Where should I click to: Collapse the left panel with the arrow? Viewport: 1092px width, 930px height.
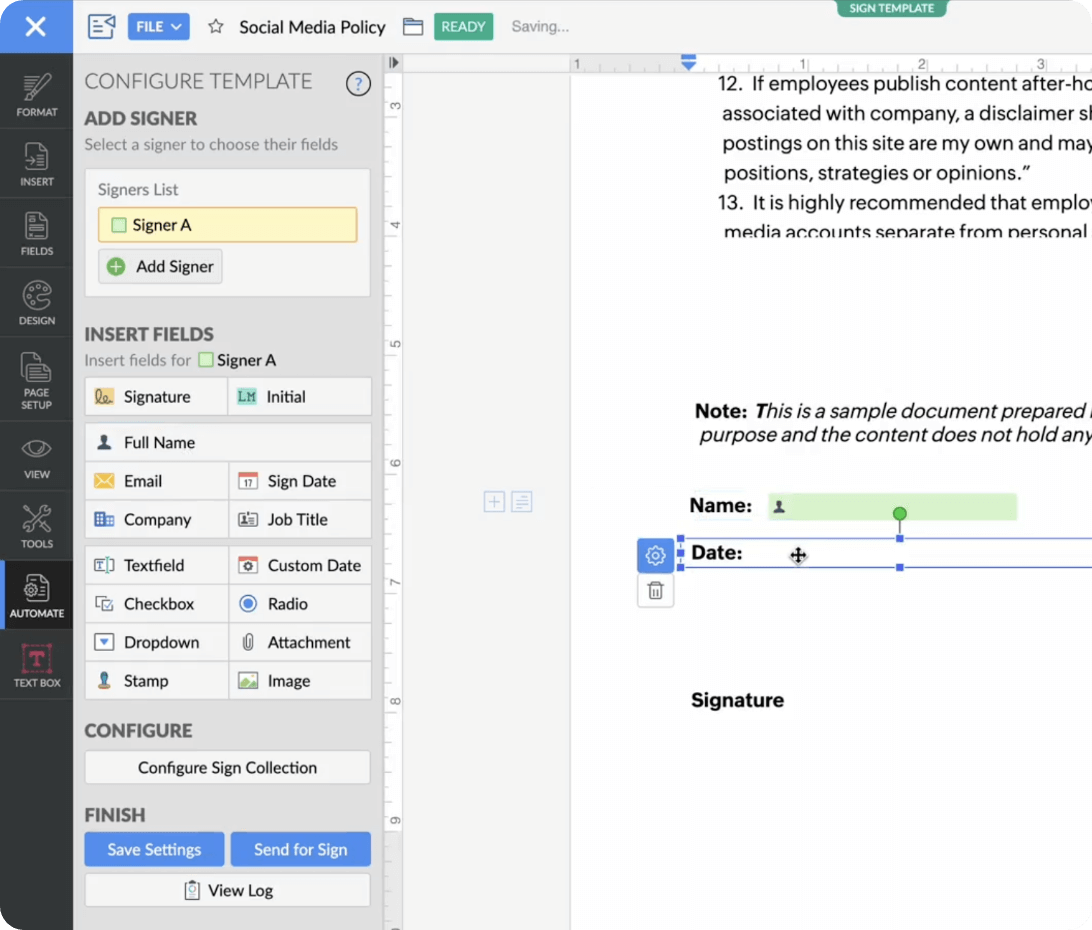point(393,62)
